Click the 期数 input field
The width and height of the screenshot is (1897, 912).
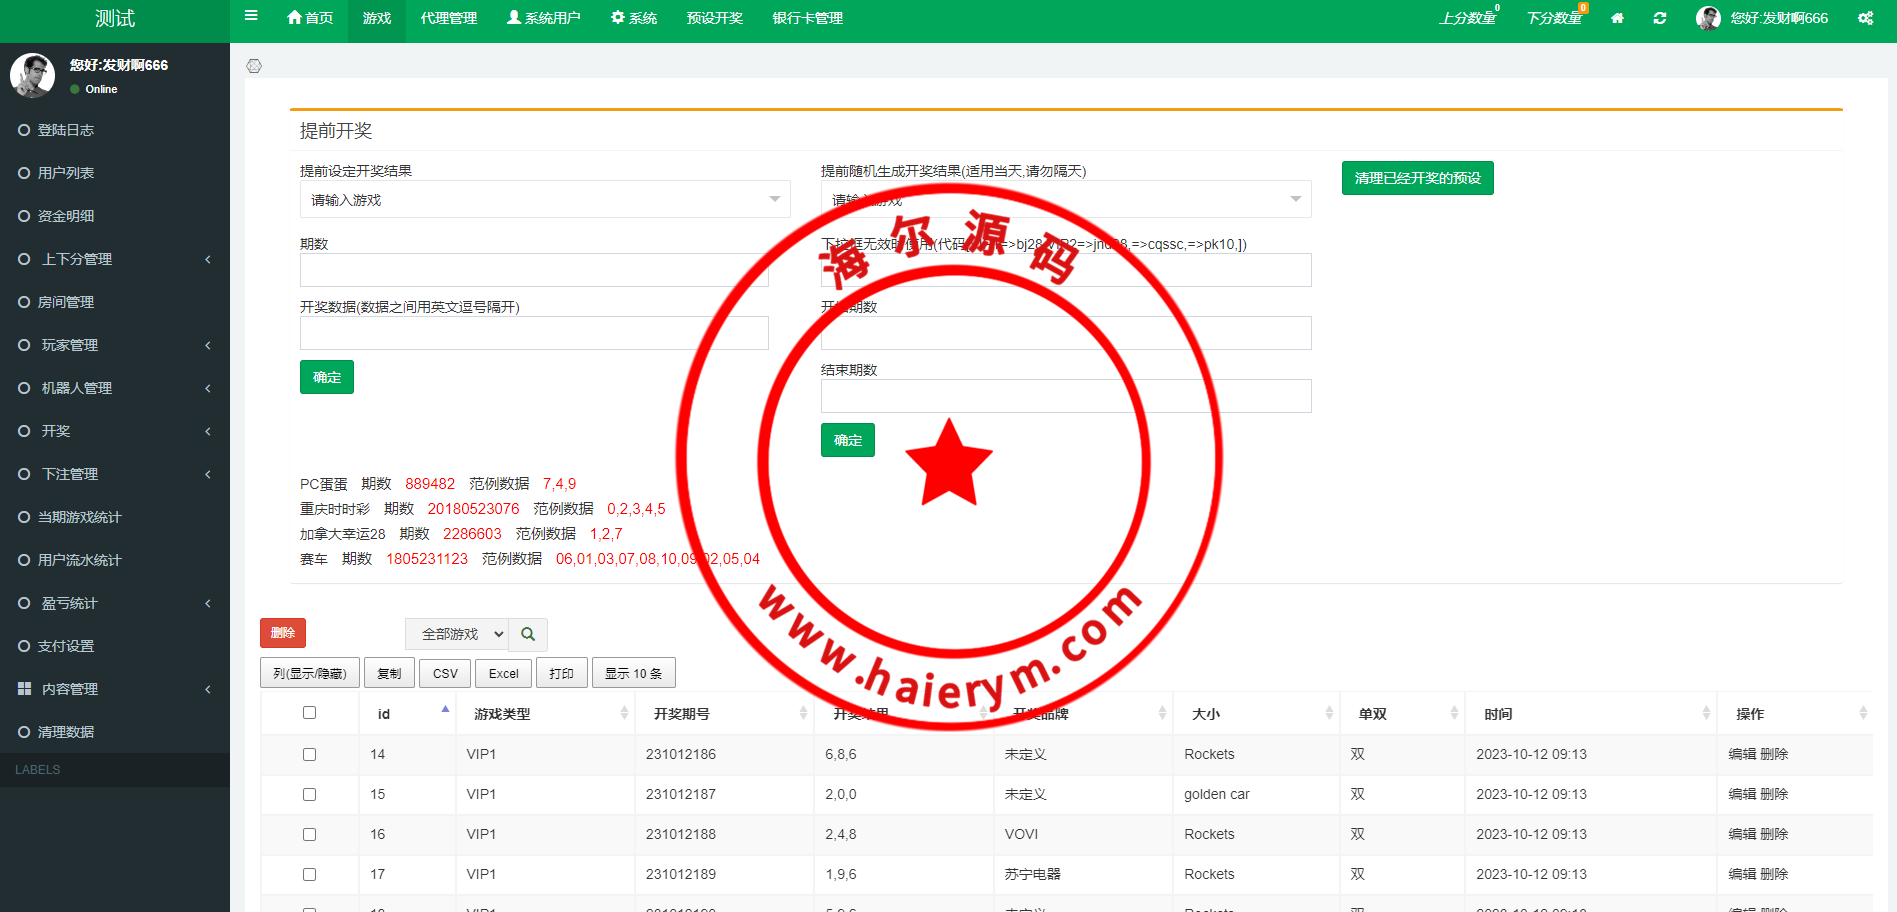pos(534,270)
